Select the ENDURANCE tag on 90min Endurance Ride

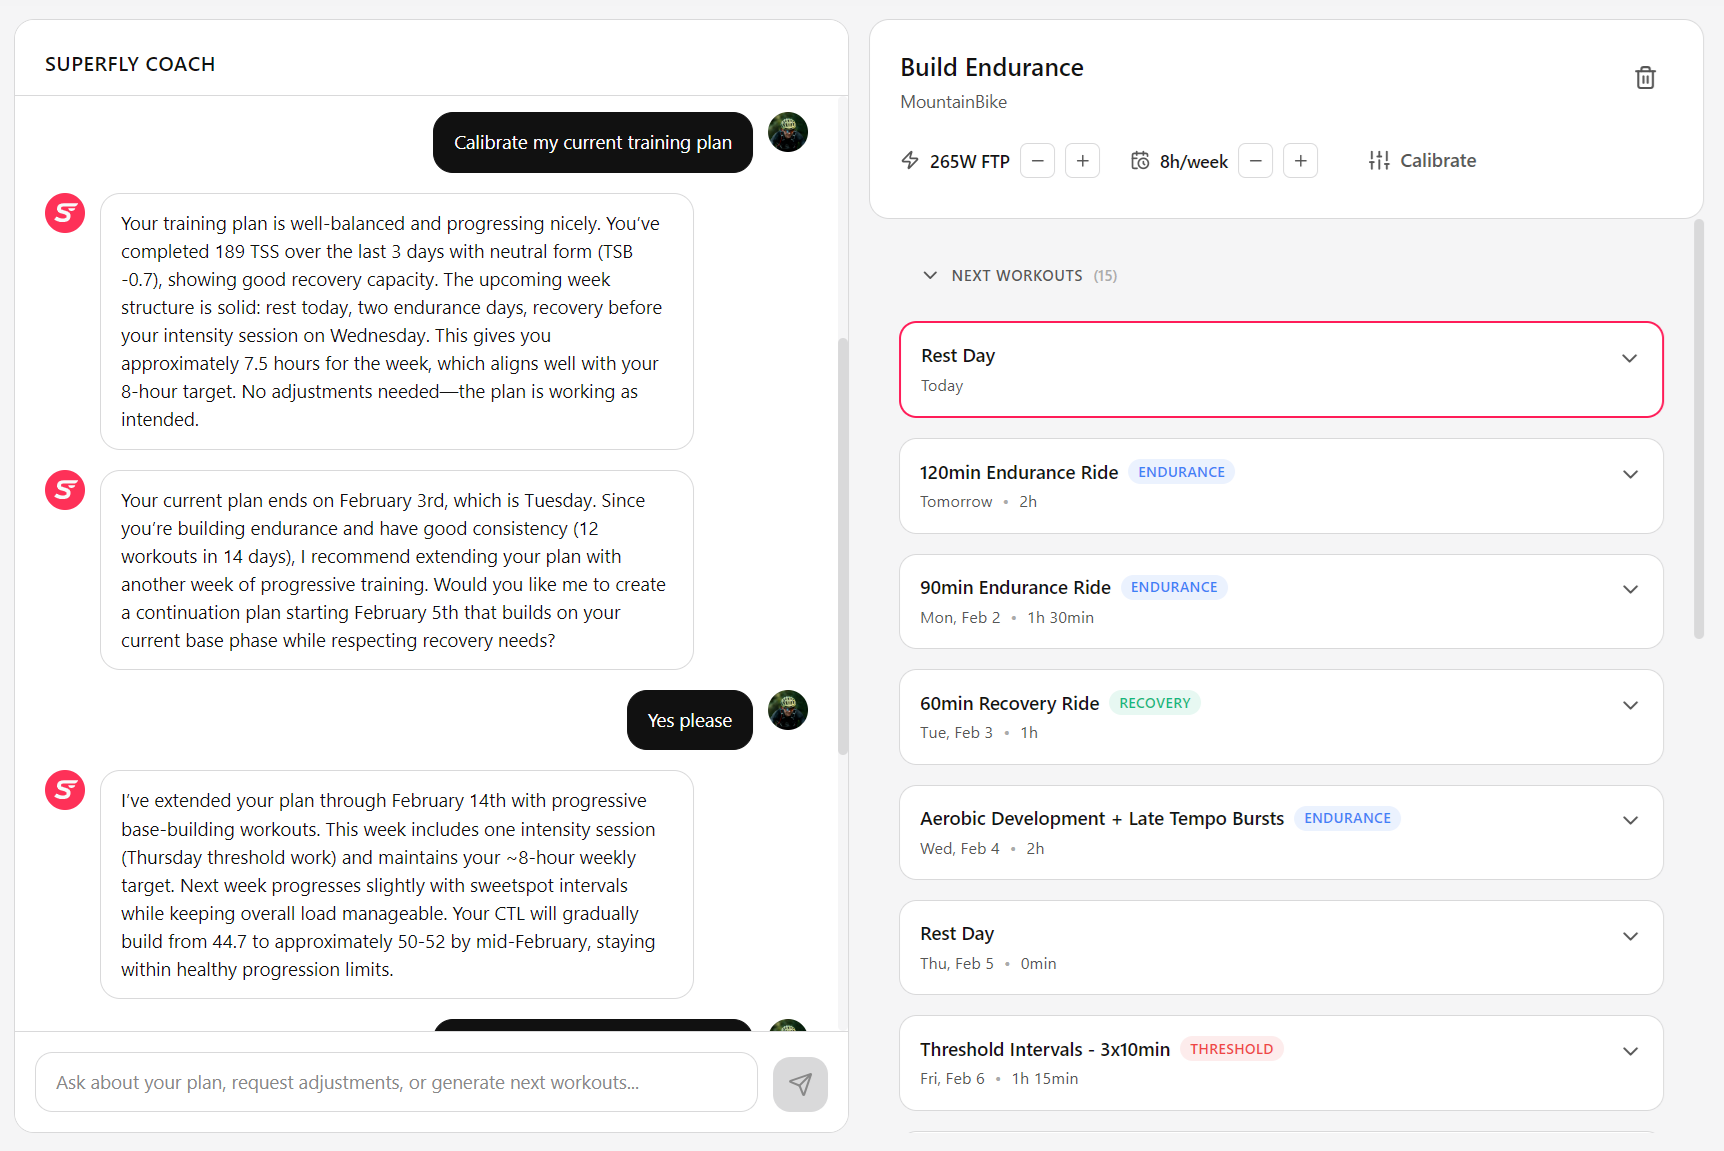[1174, 587]
